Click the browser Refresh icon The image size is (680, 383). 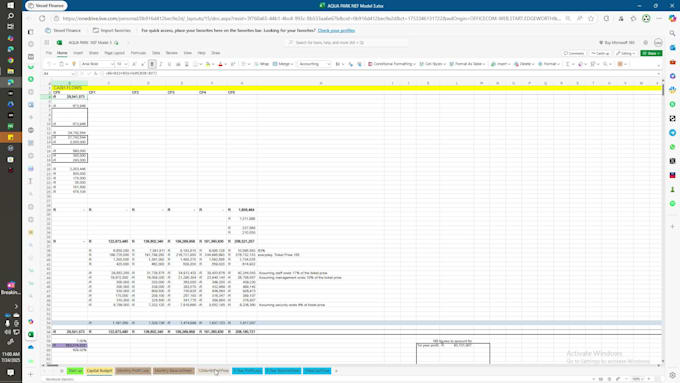pyautogui.click(x=42, y=19)
